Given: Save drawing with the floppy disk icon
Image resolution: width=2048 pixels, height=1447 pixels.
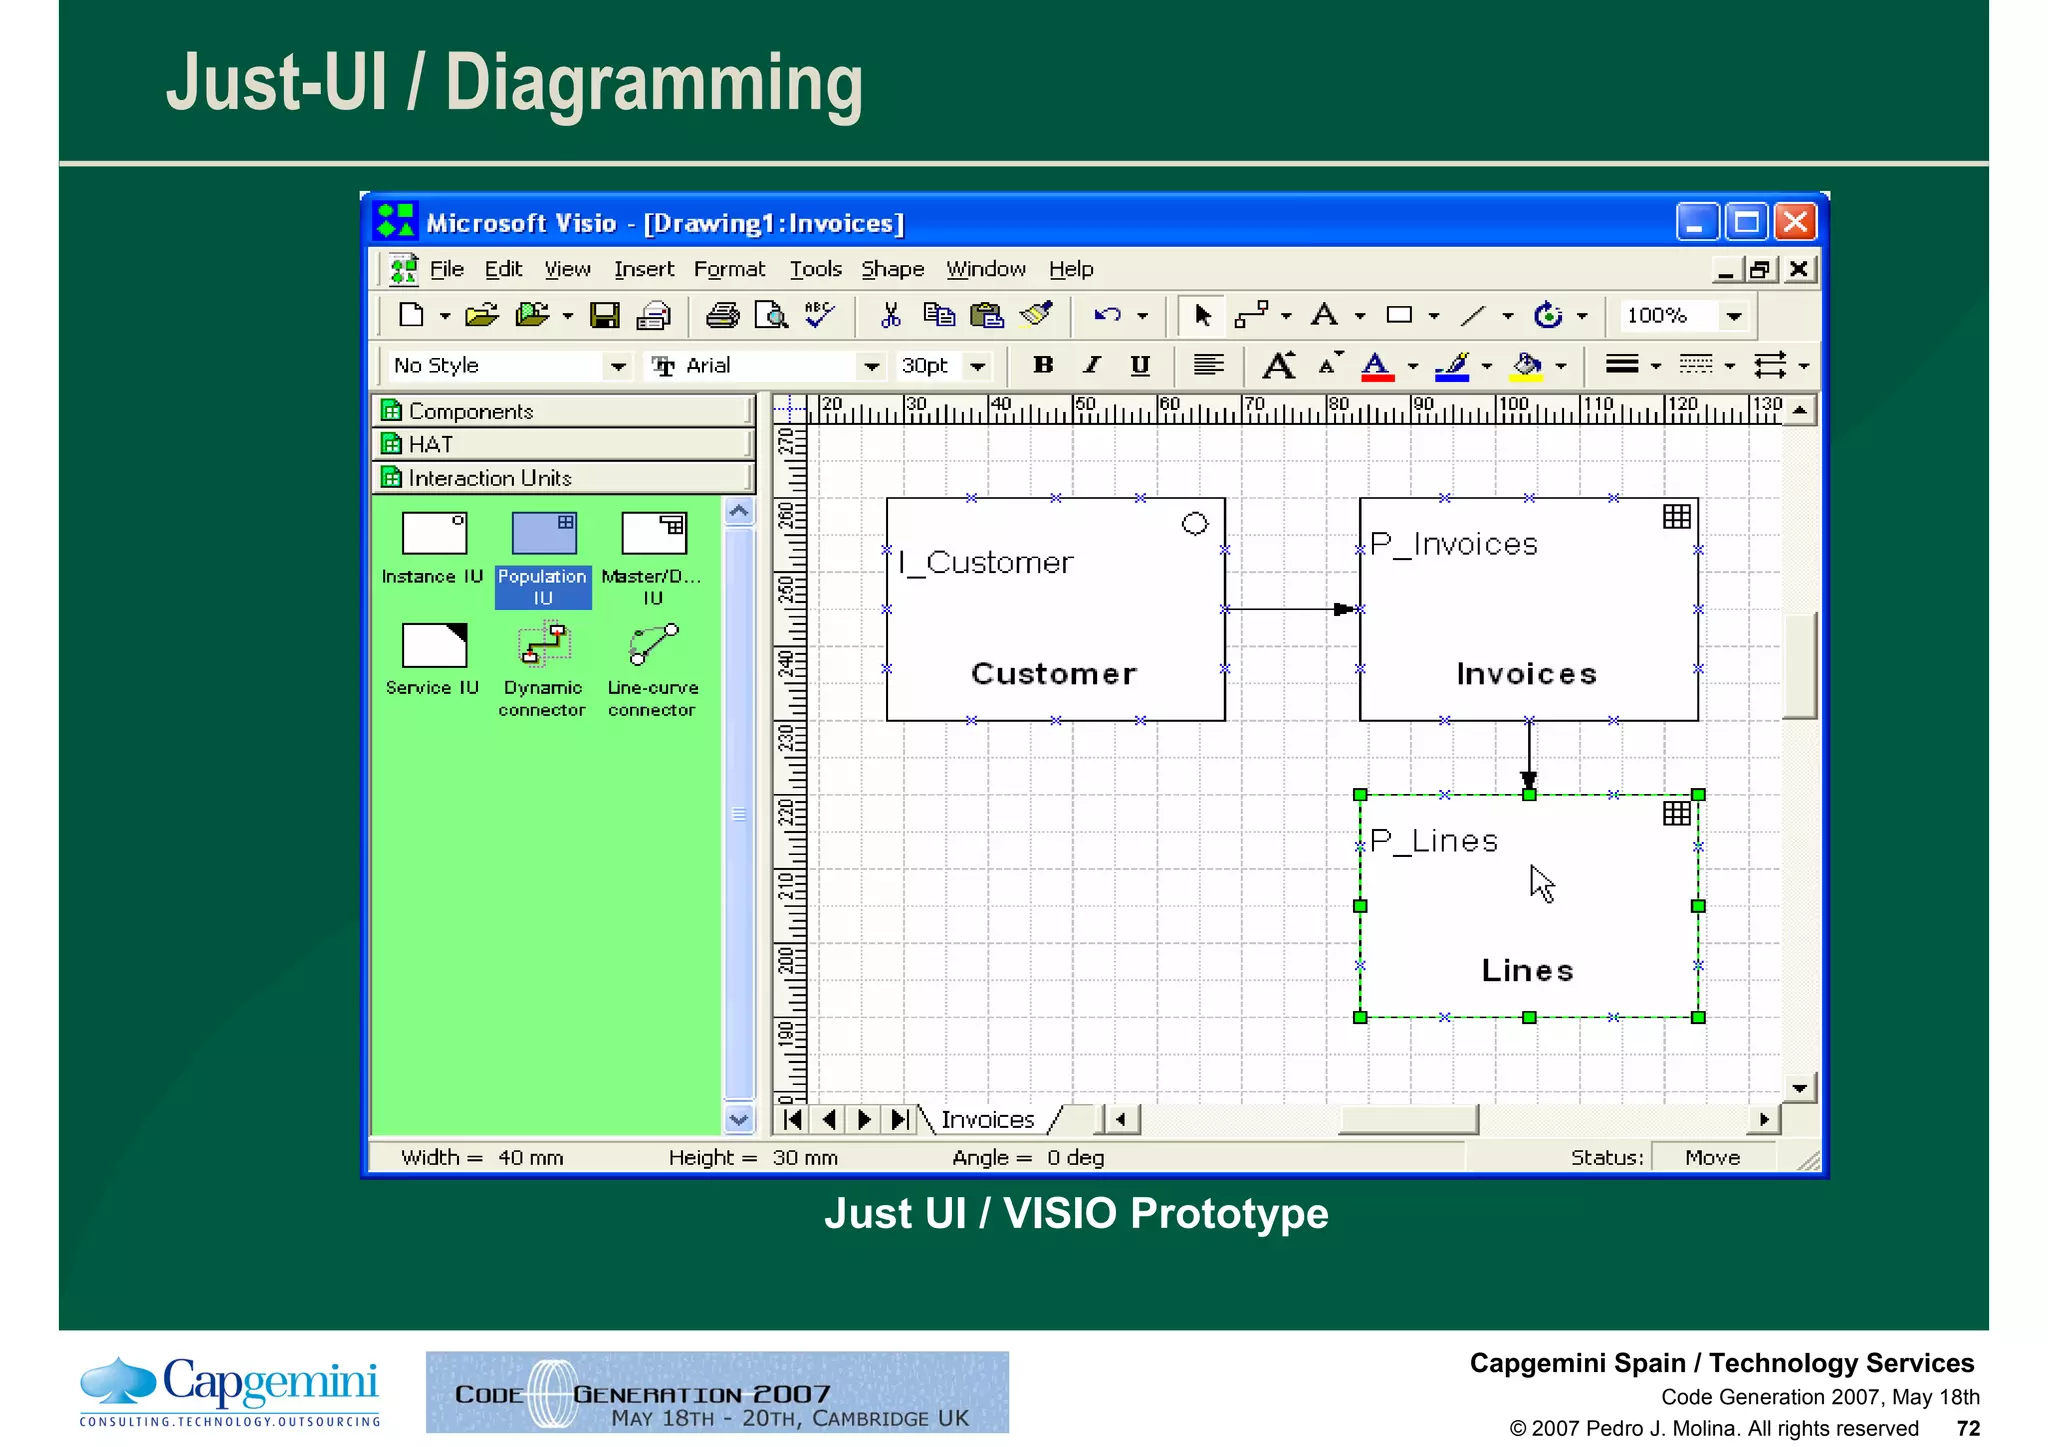Looking at the screenshot, I should (x=604, y=316).
